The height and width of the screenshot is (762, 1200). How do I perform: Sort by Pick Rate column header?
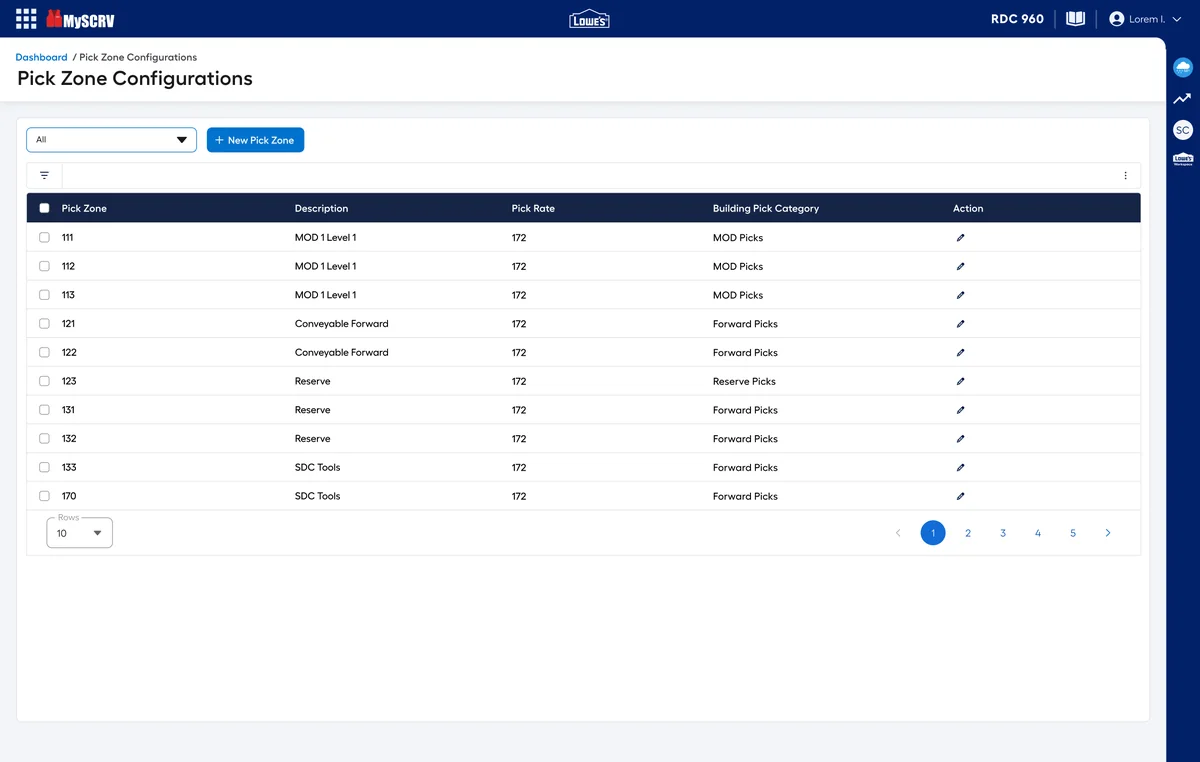533,208
